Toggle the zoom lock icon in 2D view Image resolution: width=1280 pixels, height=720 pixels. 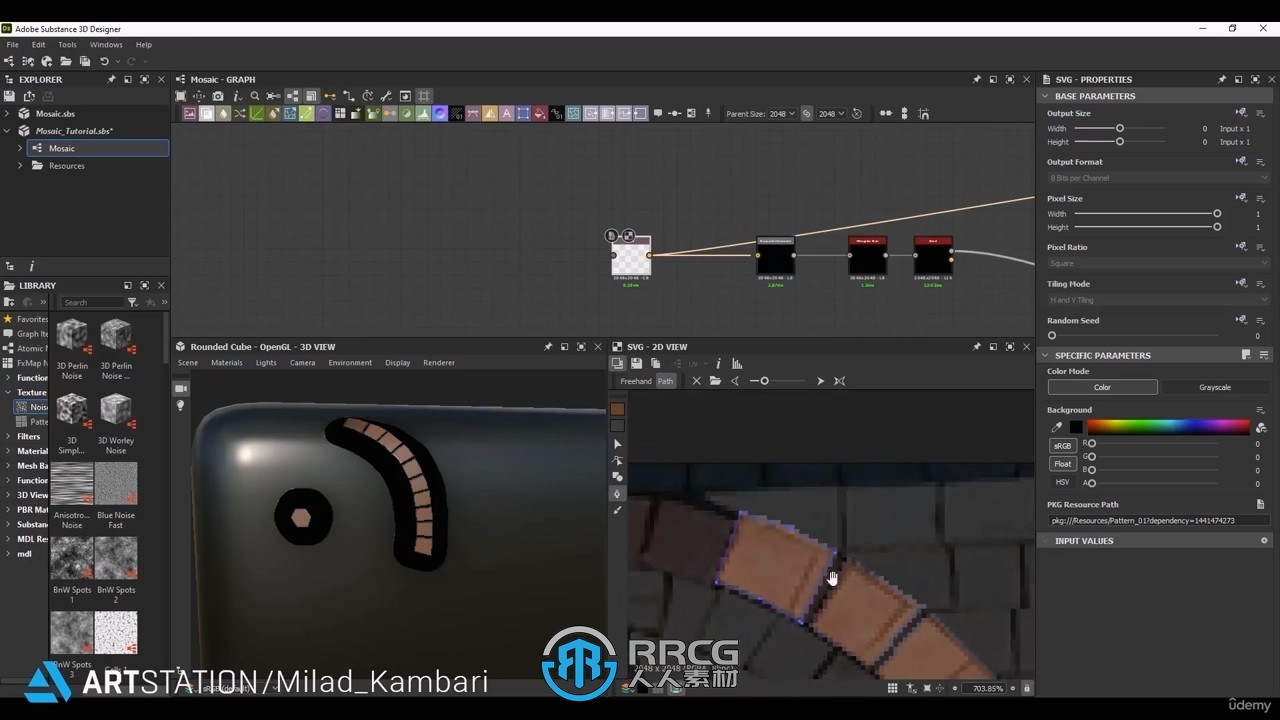tap(1026, 688)
